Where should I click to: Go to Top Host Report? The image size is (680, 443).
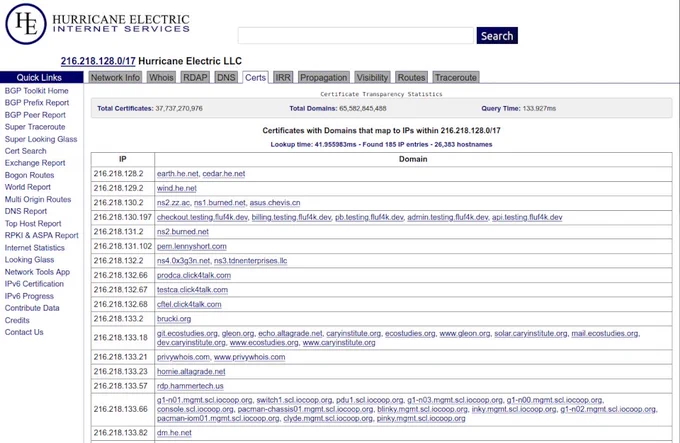tap(33, 224)
